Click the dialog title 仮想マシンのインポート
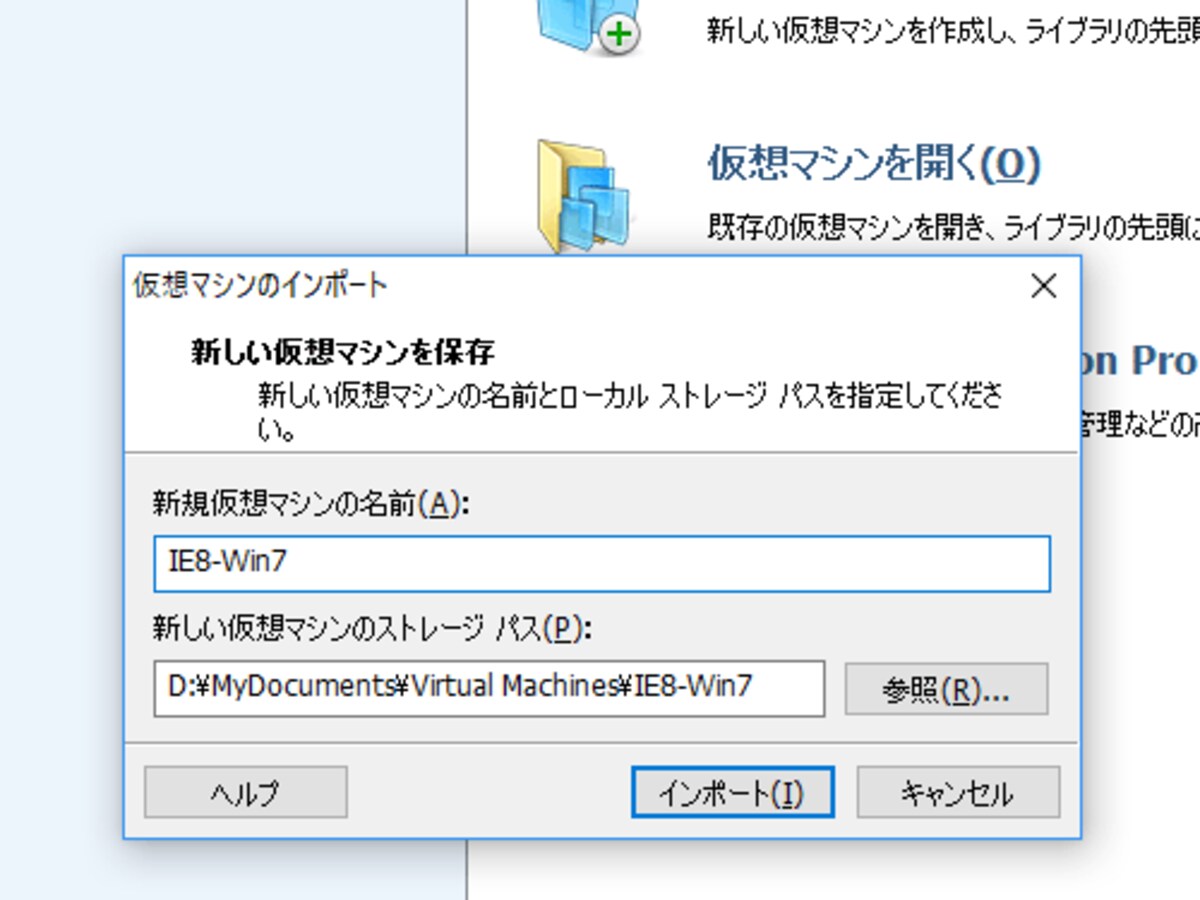1200x900 pixels. click(x=260, y=286)
